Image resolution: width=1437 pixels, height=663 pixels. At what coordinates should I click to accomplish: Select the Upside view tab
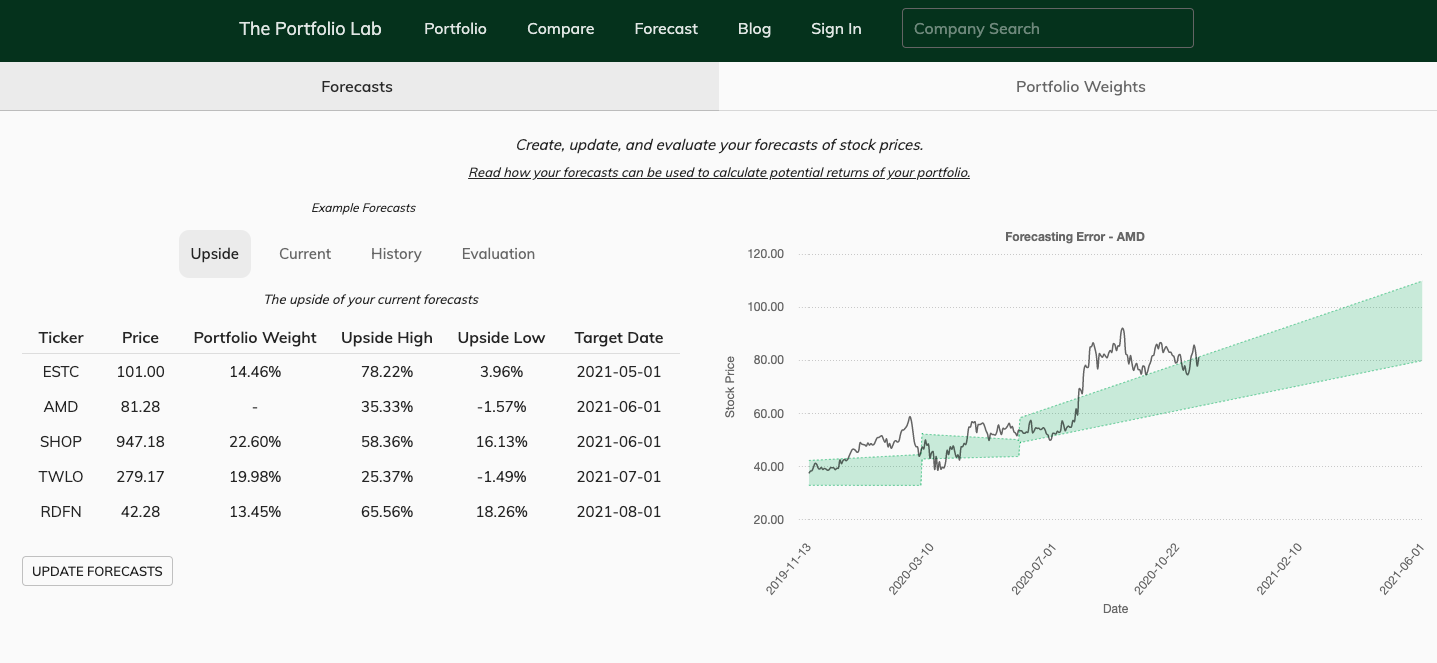pos(215,254)
